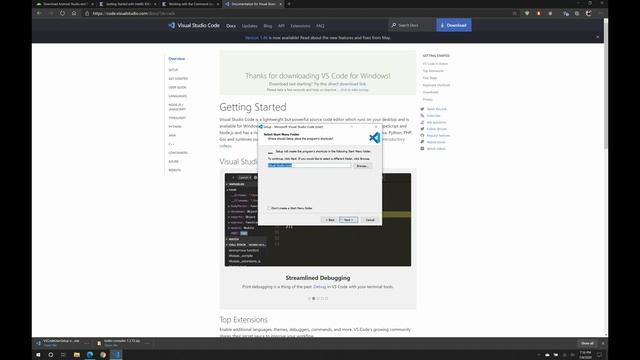The height and width of the screenshot is (360, 640).
Task: Click the Search Docs field
Action: click(x=411, y=25)
